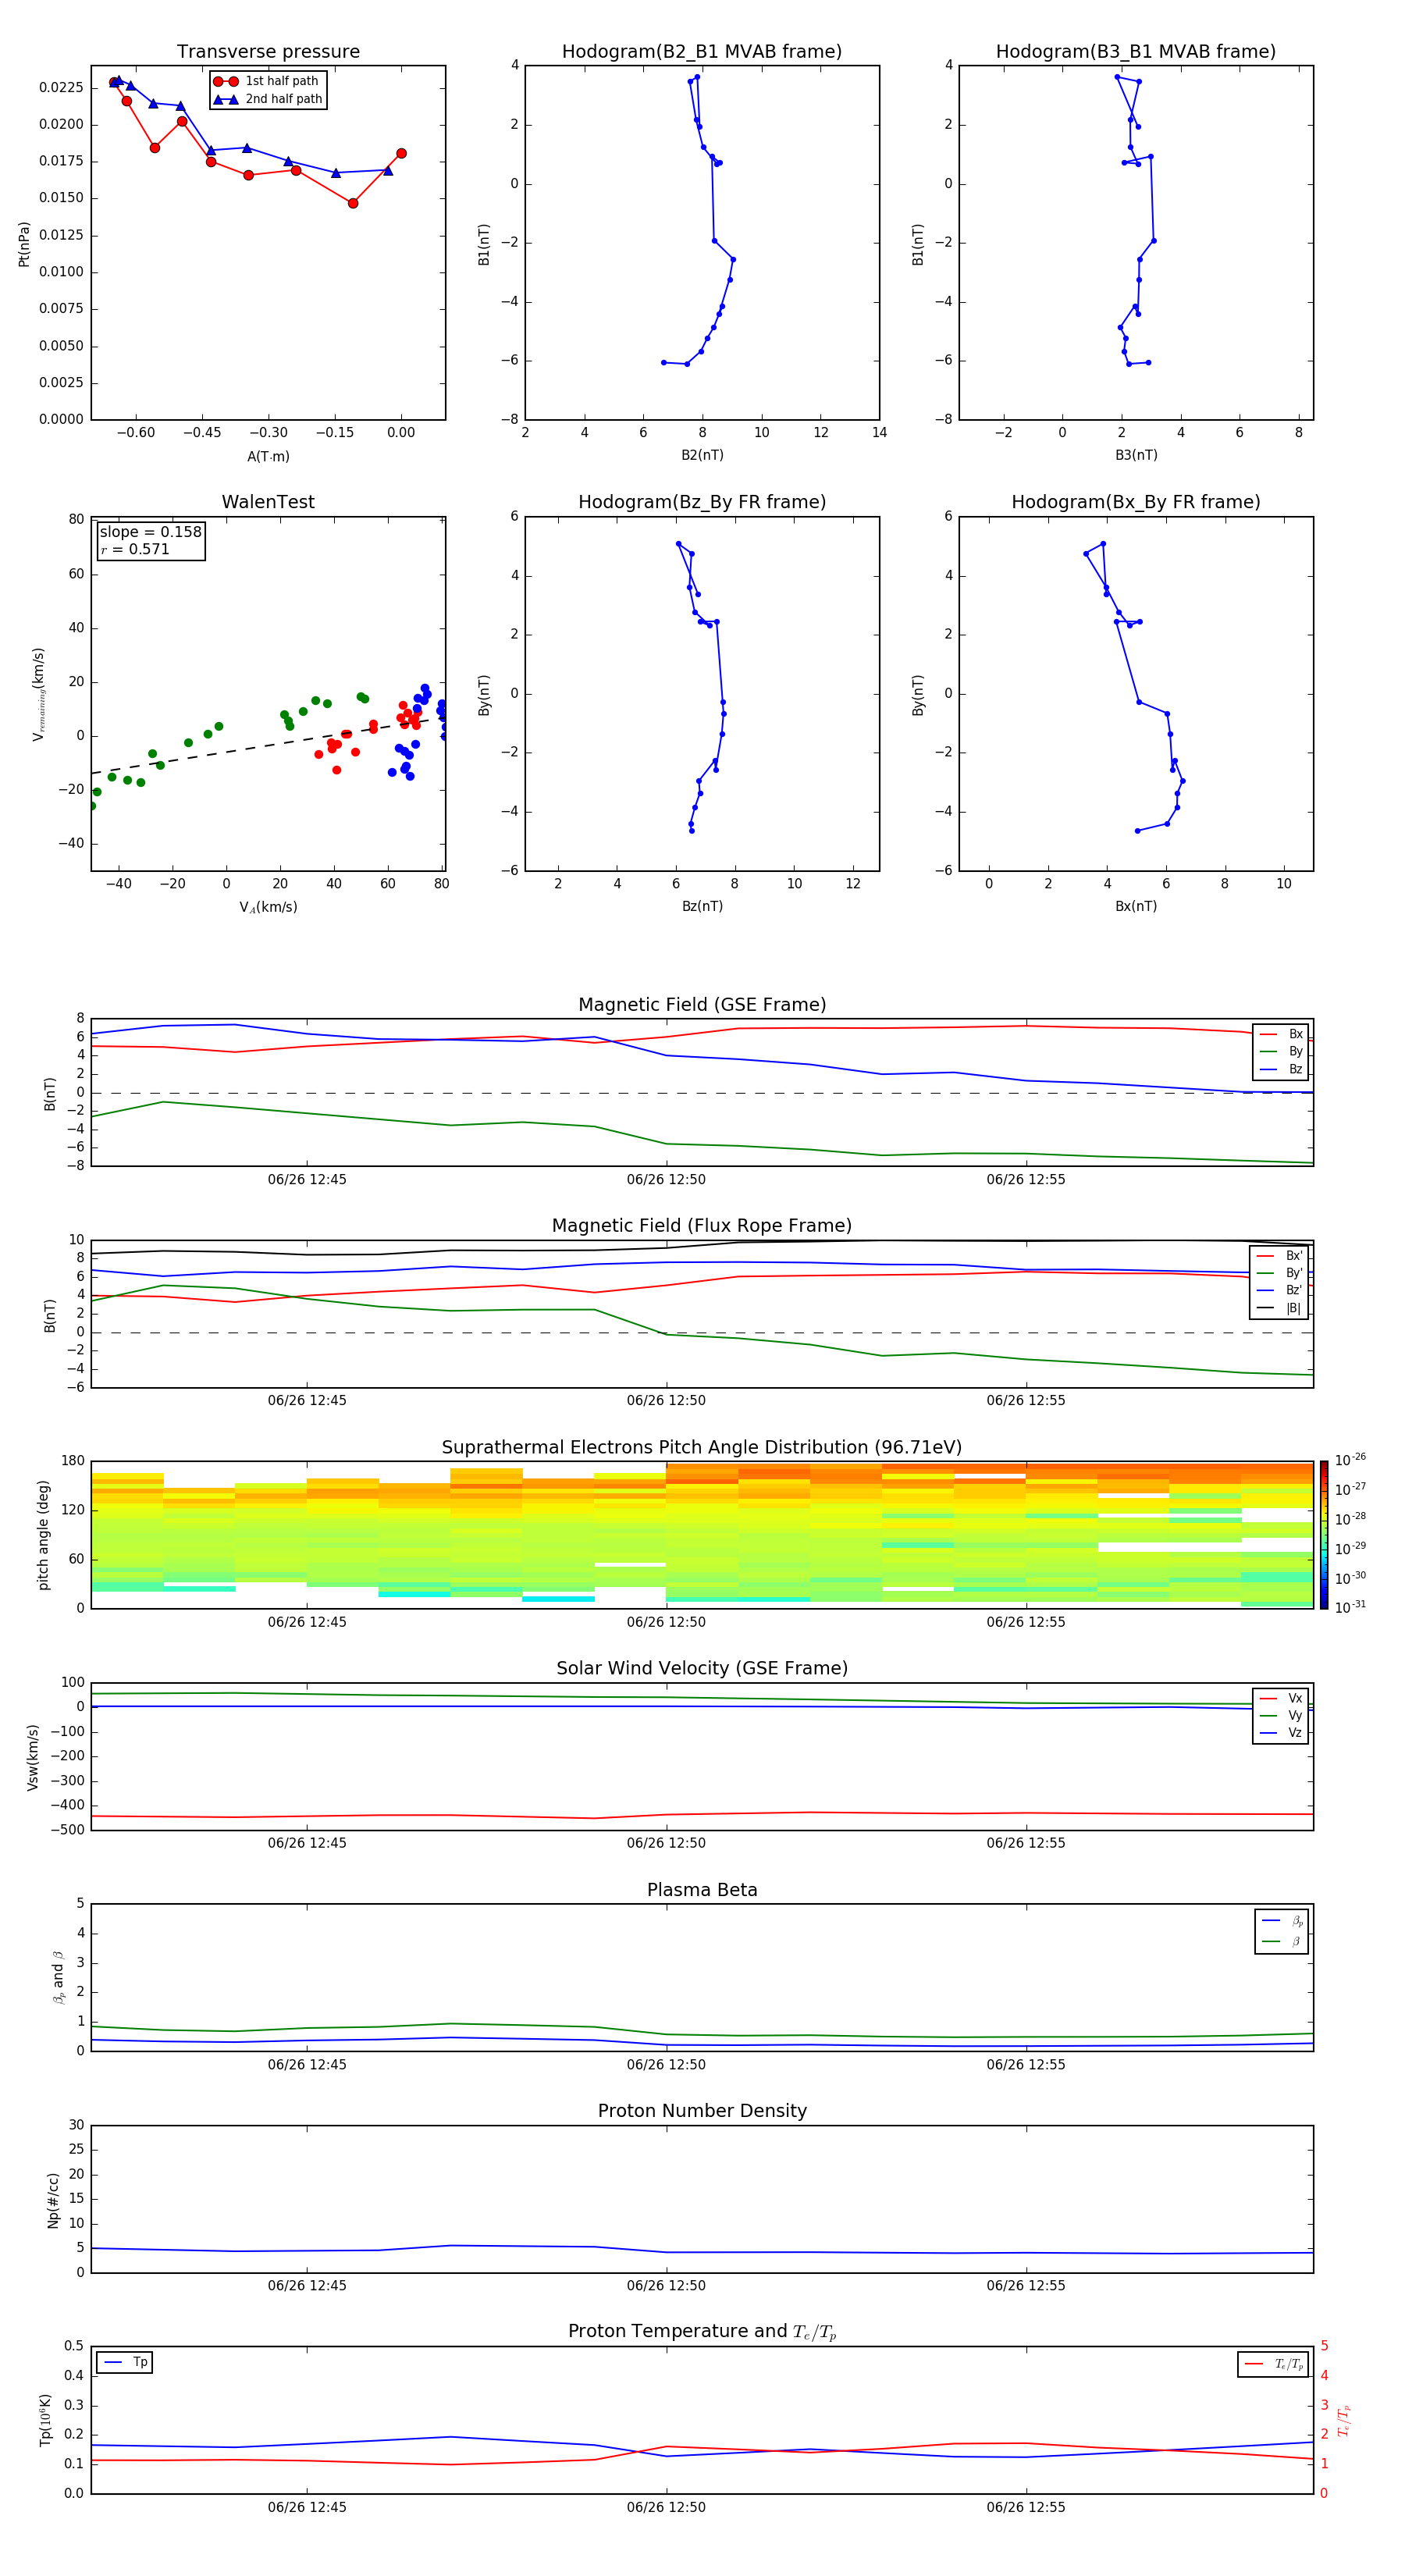Click the pitch angle colorbar
This screenshot has height=2576, width=1405.
(1324, 1535)
